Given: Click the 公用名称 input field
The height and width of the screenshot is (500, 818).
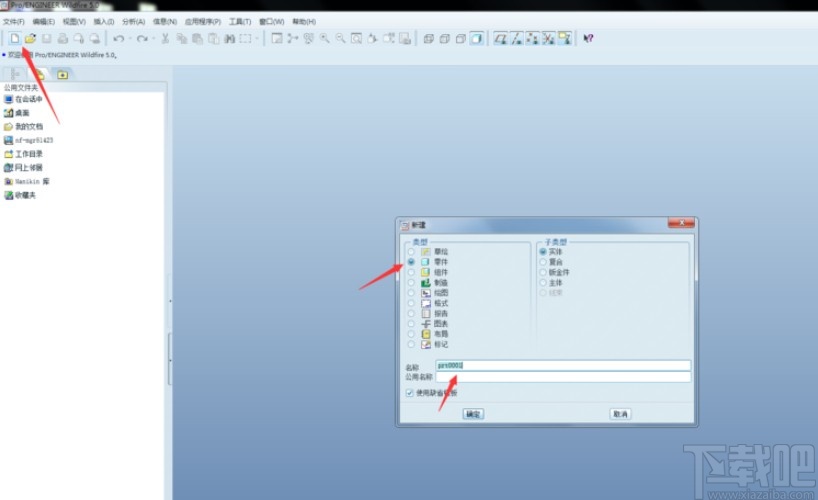Looking at the screenshot, I should click(x=563, y=377).
